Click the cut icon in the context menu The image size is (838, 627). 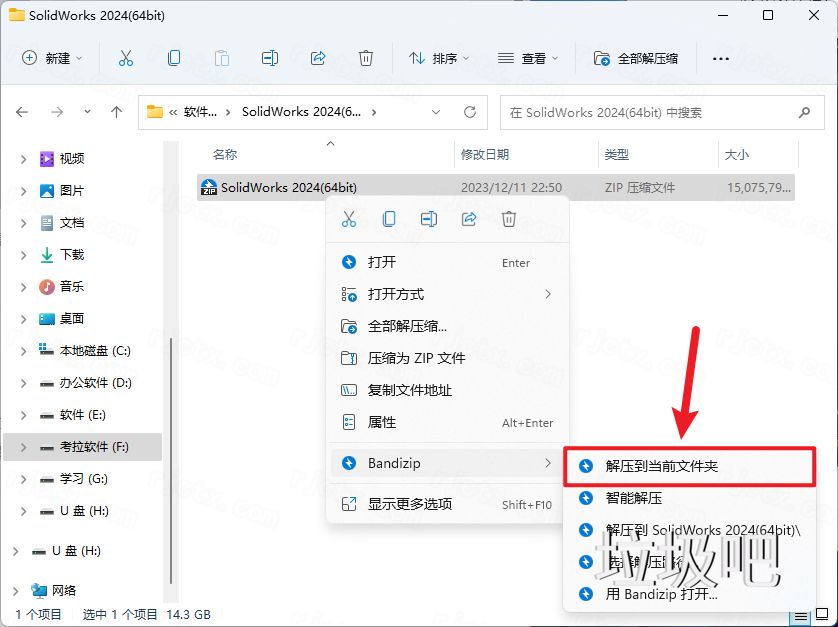[349, 219]
